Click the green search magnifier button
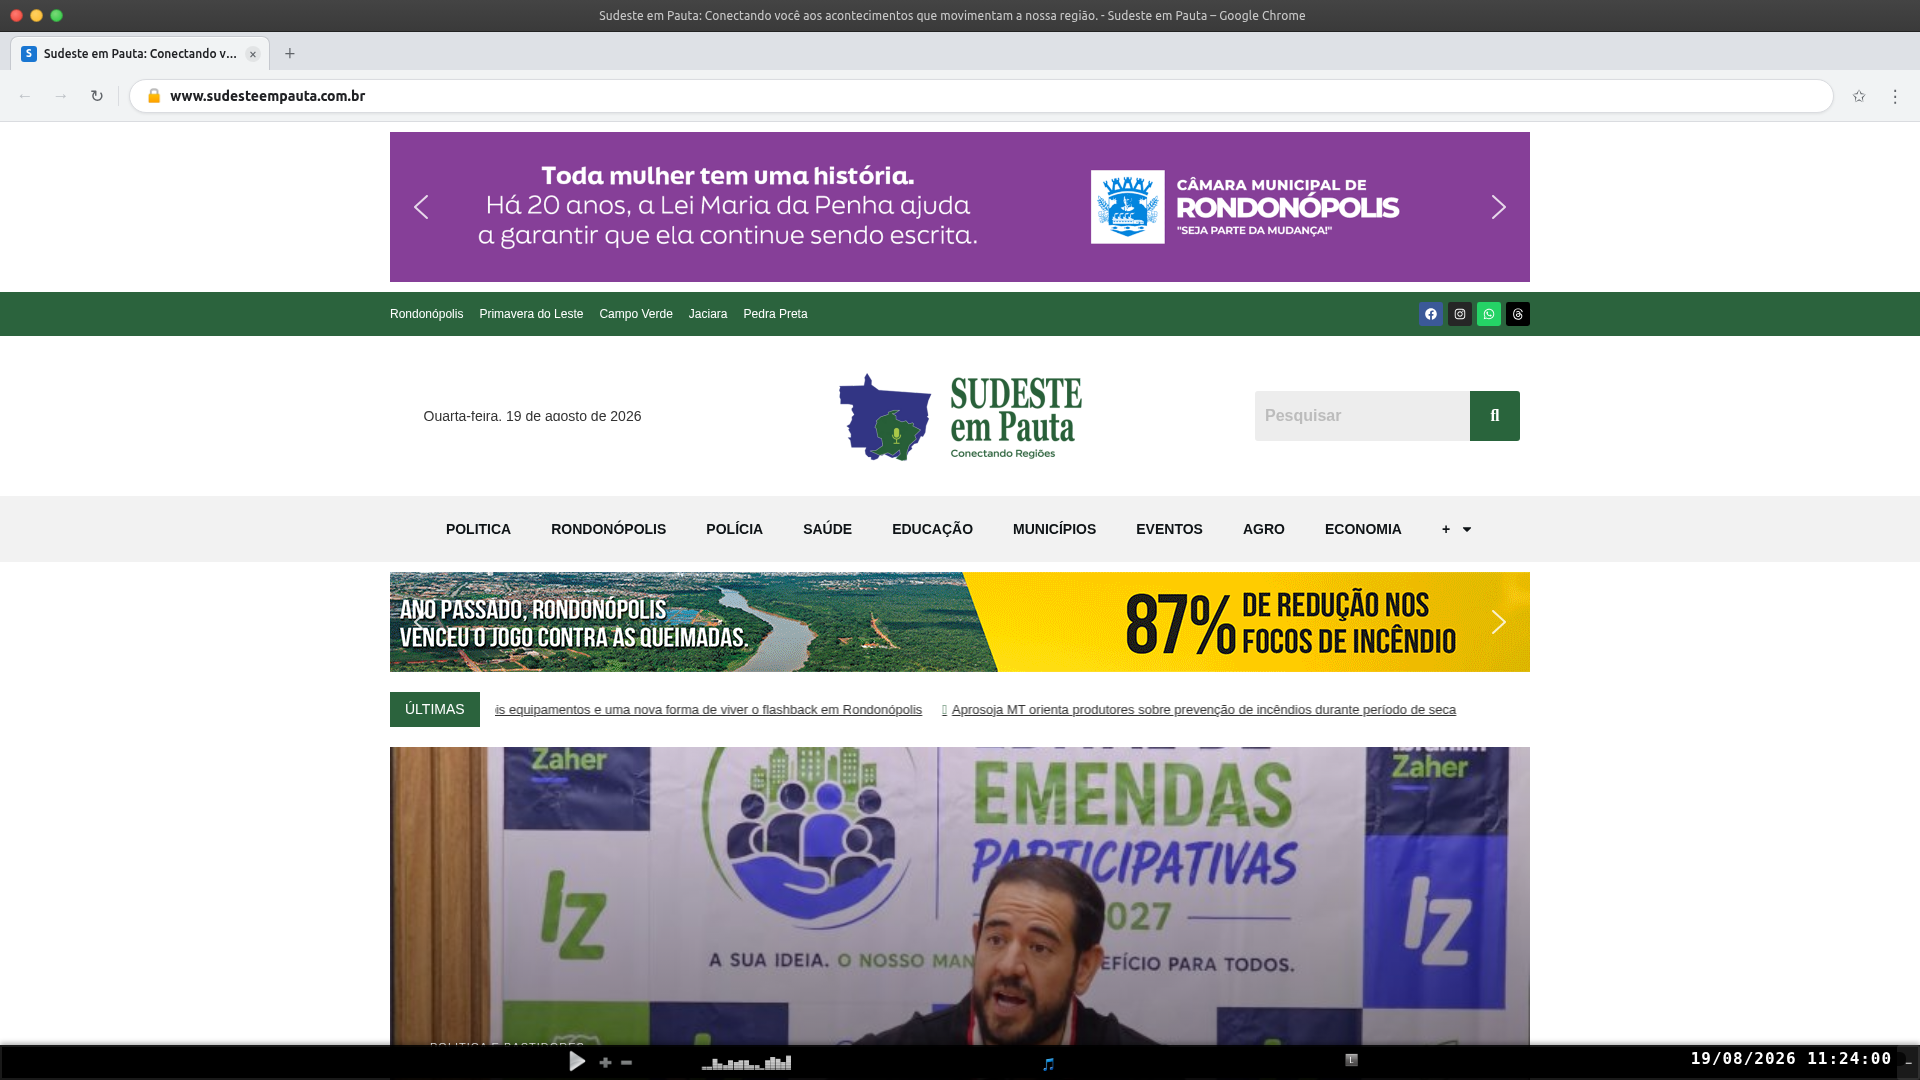This screenshot has height=1080, width=1920. 1495,416
